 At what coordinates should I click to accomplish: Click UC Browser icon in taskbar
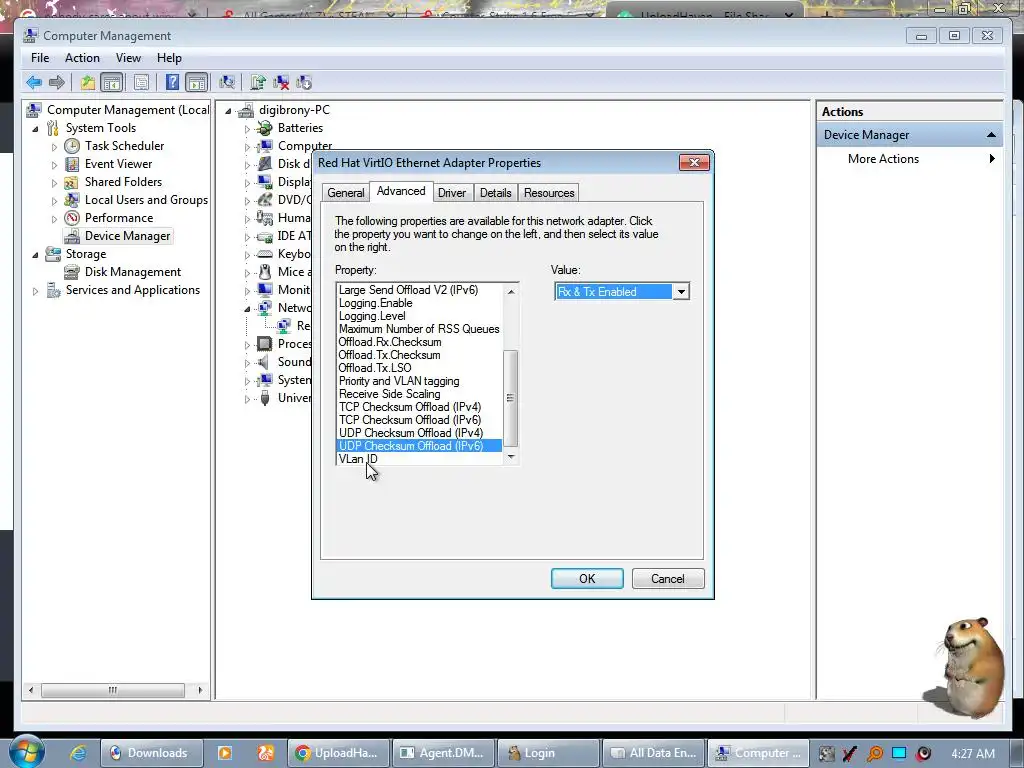pos(265,753)
